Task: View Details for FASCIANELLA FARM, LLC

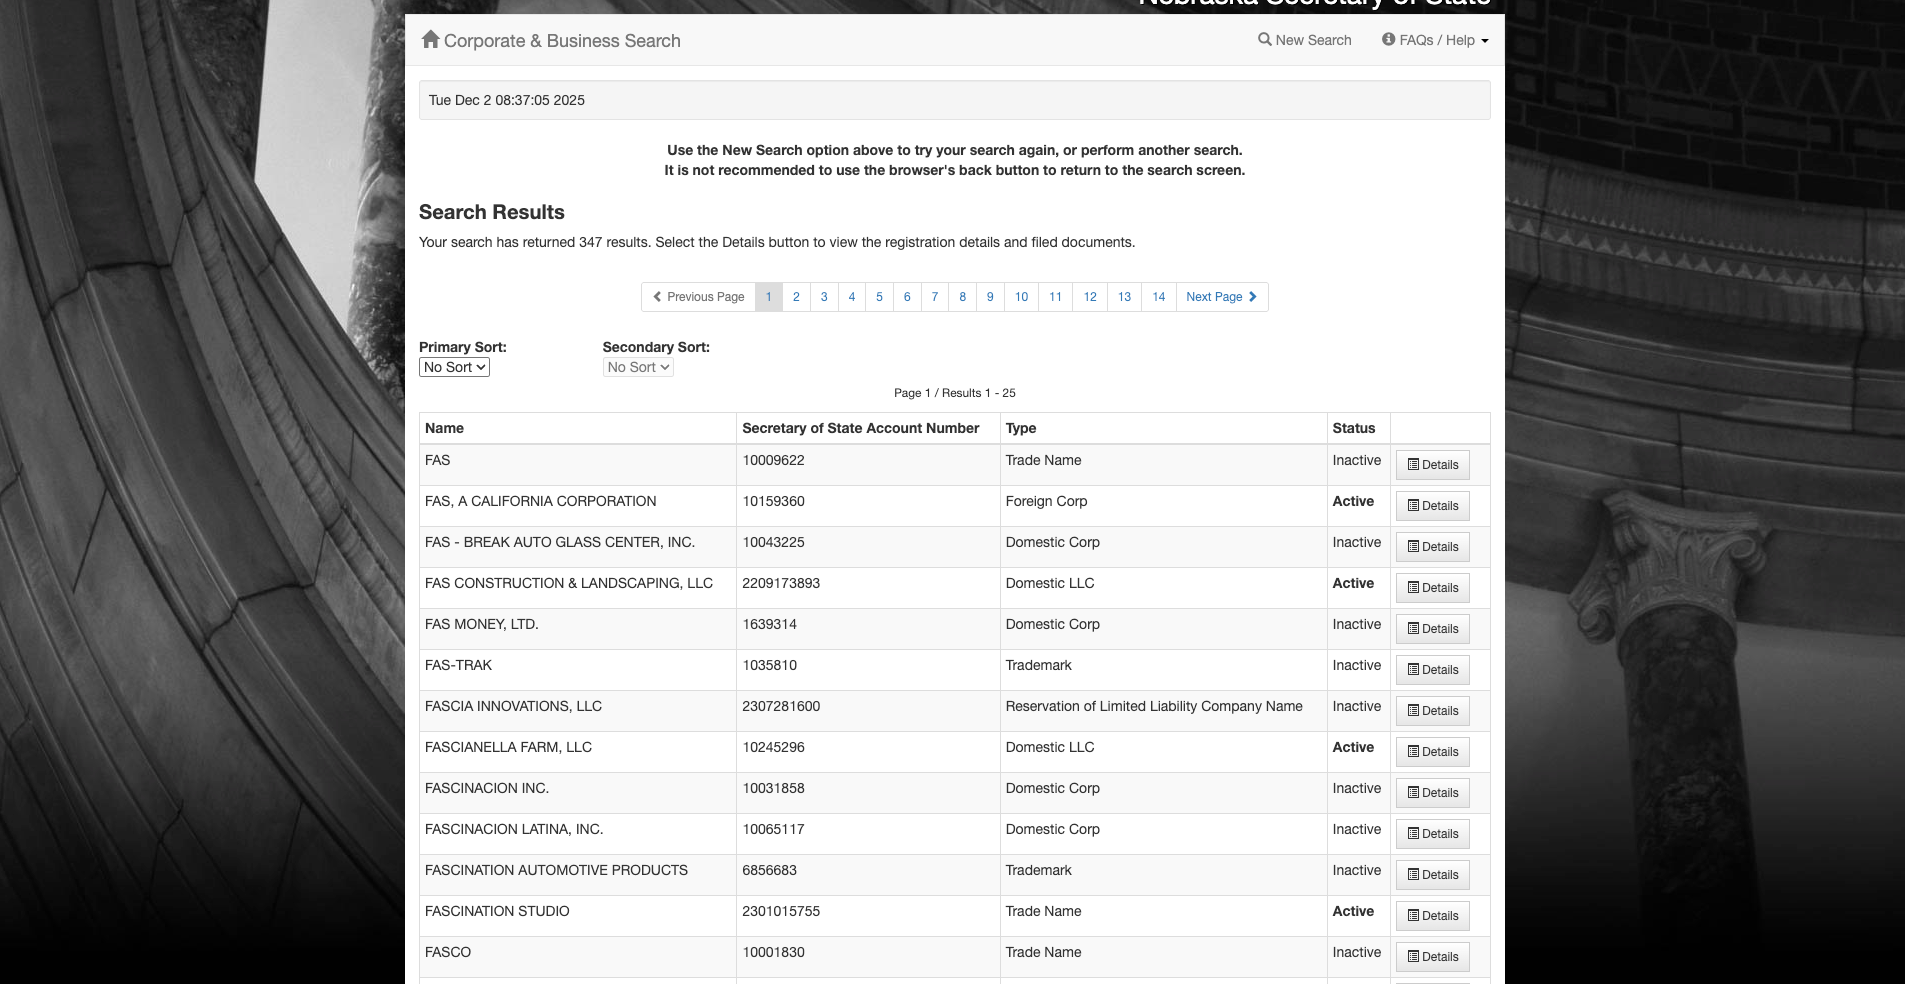Action: [1432, 752]
